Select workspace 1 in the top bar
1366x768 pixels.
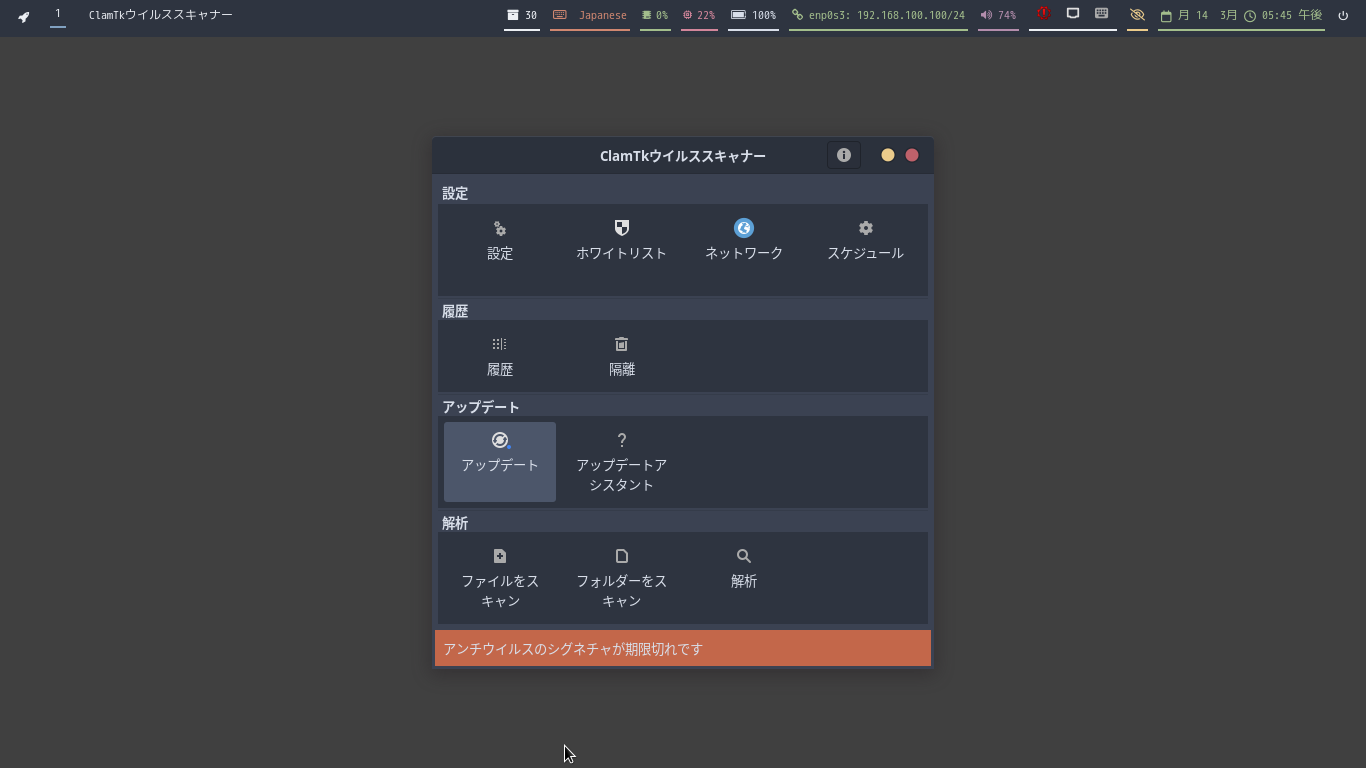point(58,14)
